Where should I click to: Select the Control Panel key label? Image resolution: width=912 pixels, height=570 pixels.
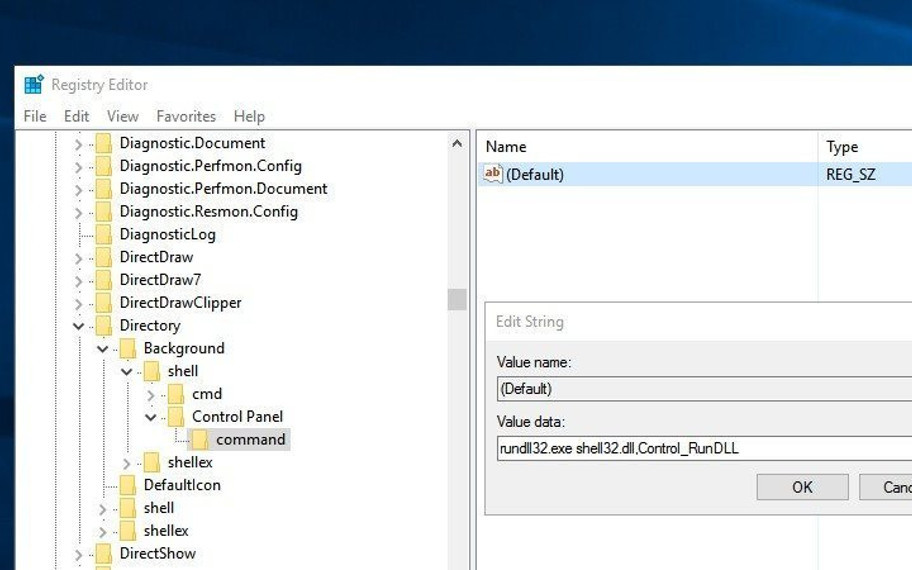pos(237,416)
